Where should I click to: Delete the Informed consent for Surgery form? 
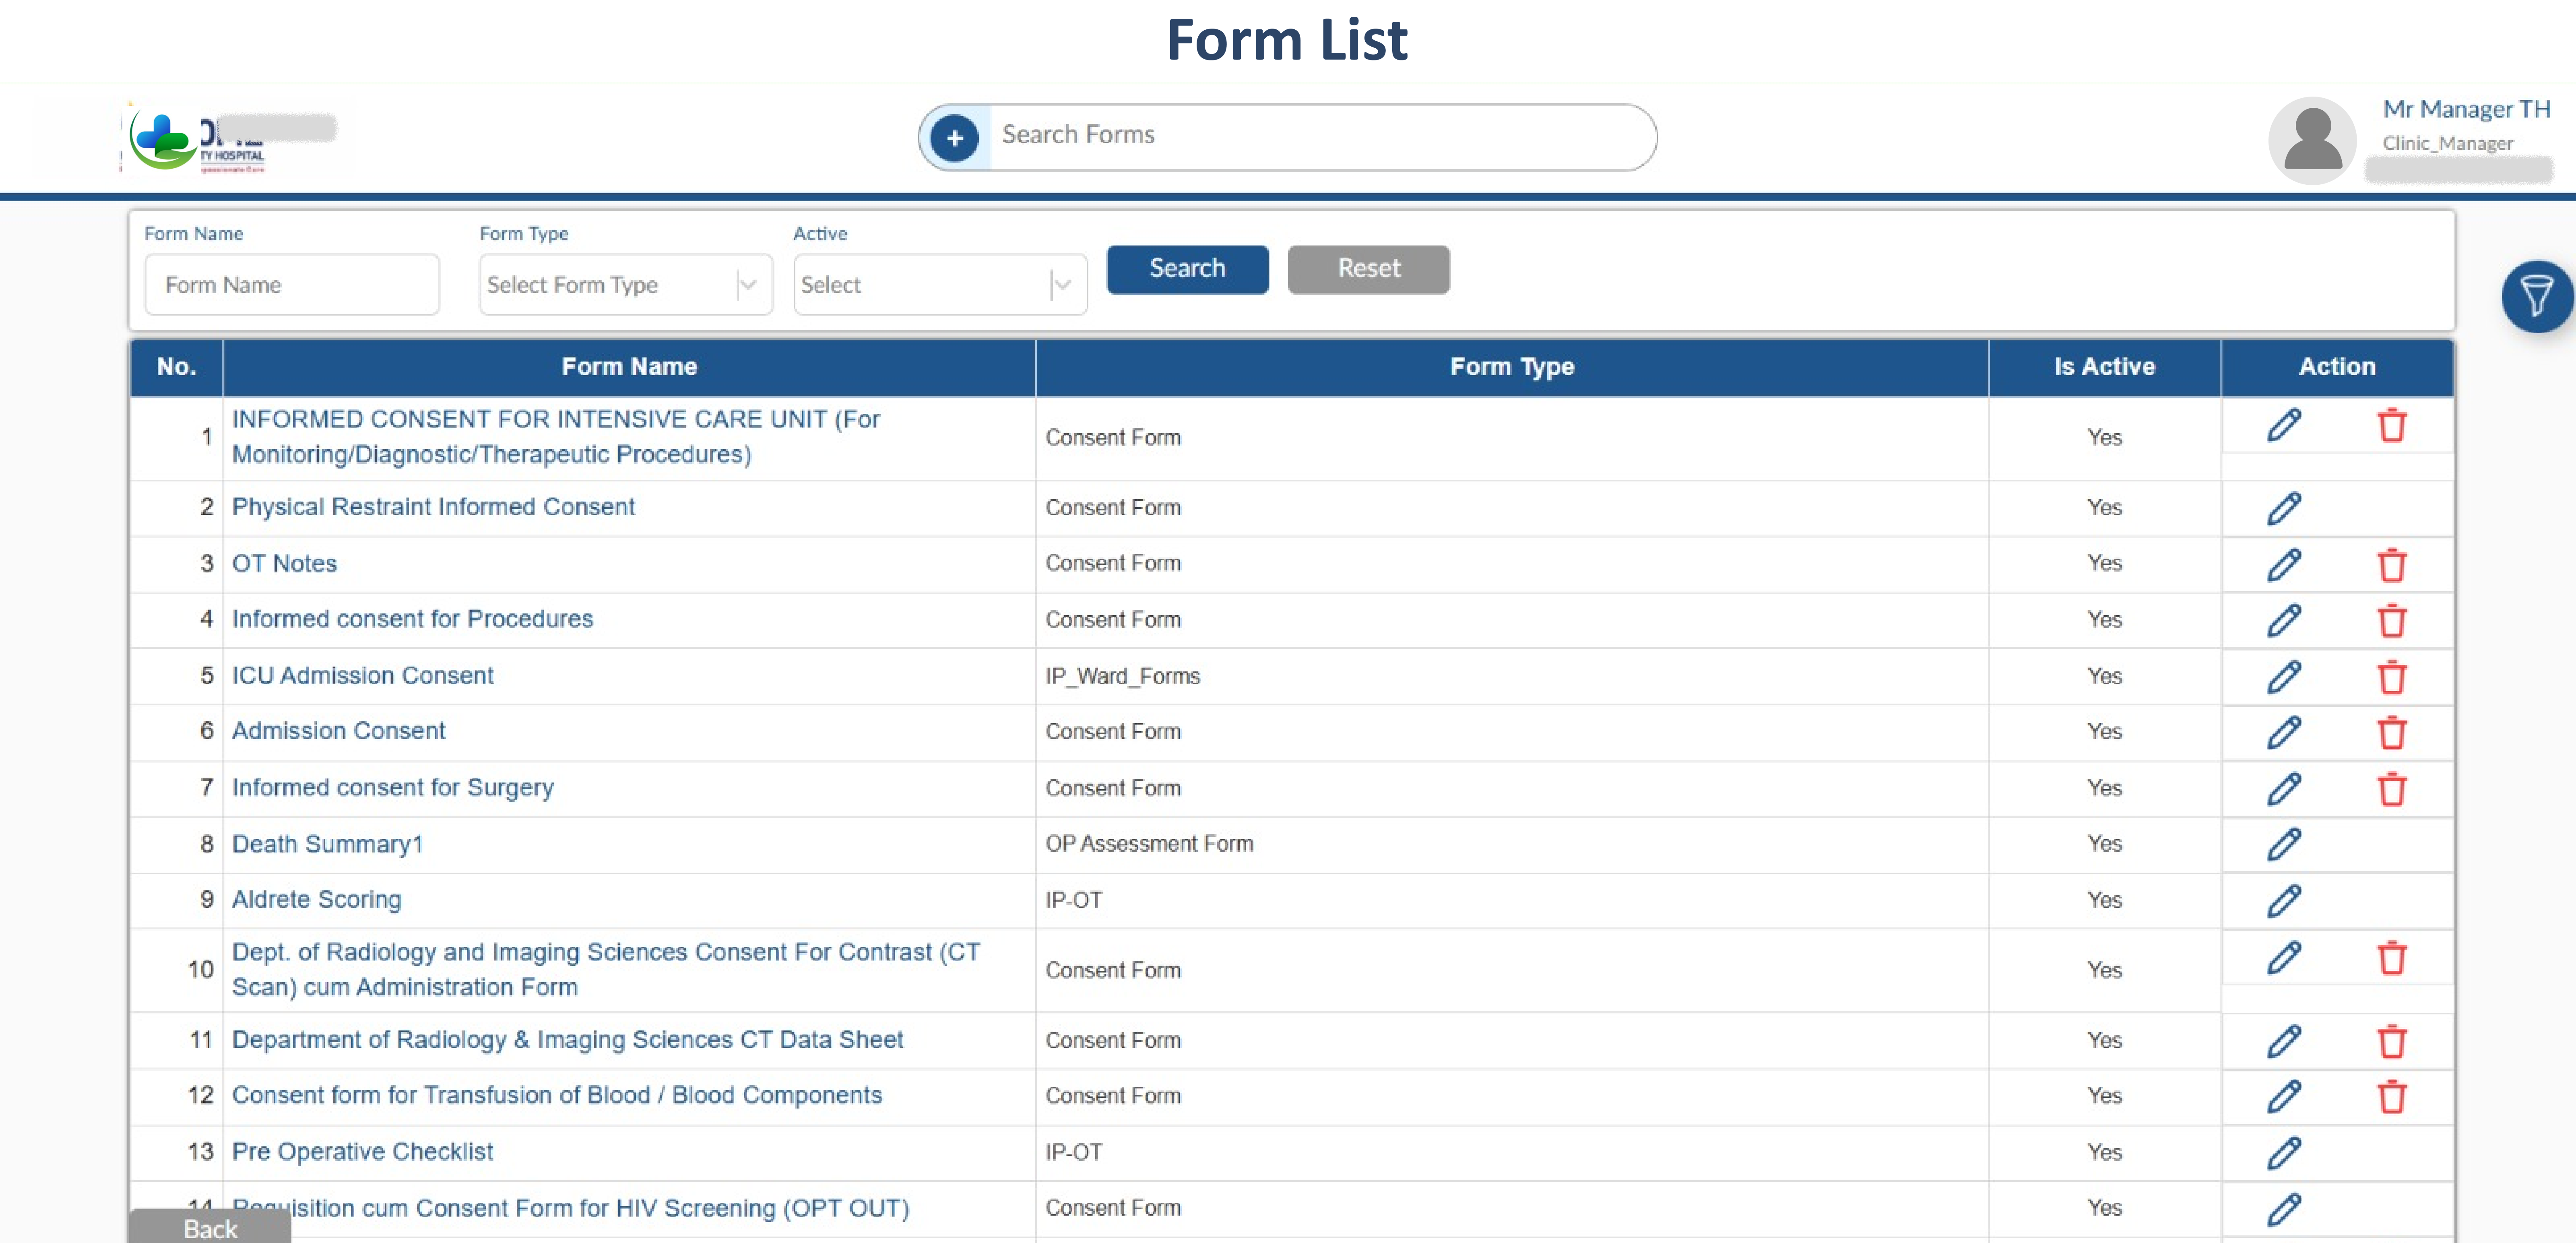point(2392,789)
